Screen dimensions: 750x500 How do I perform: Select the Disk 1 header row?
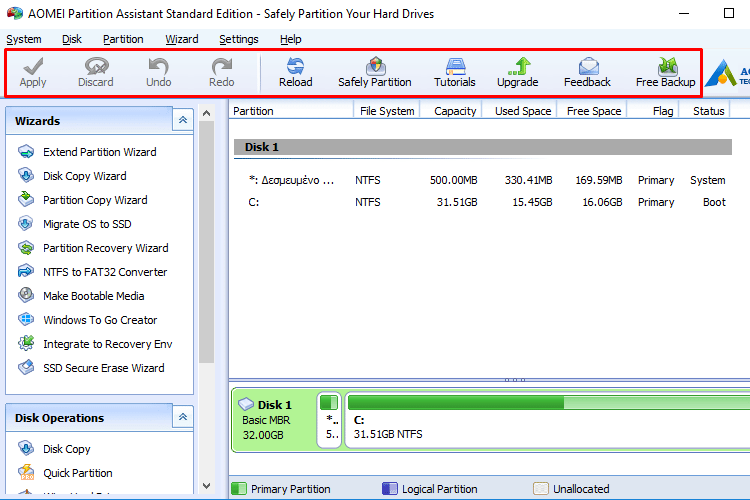tap(483, 147)
